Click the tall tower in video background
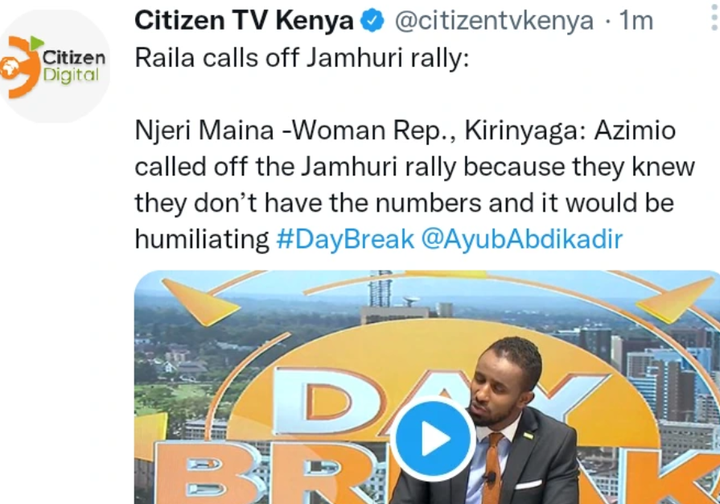The image size is (720, 504). coord(380,291)
